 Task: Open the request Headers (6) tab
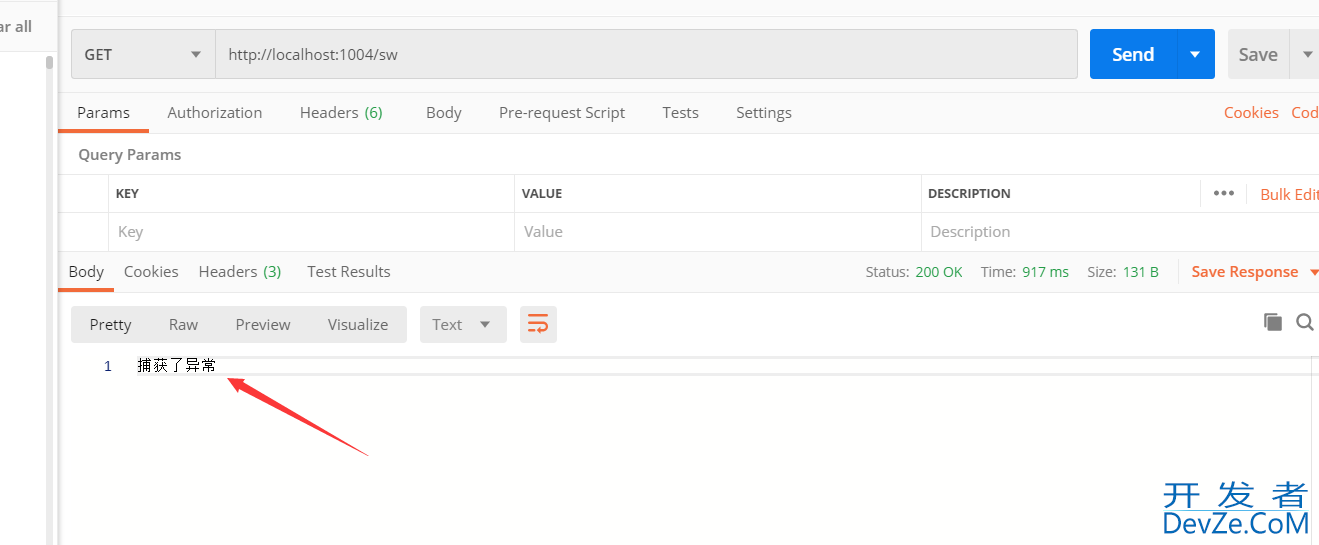(341, 112)
